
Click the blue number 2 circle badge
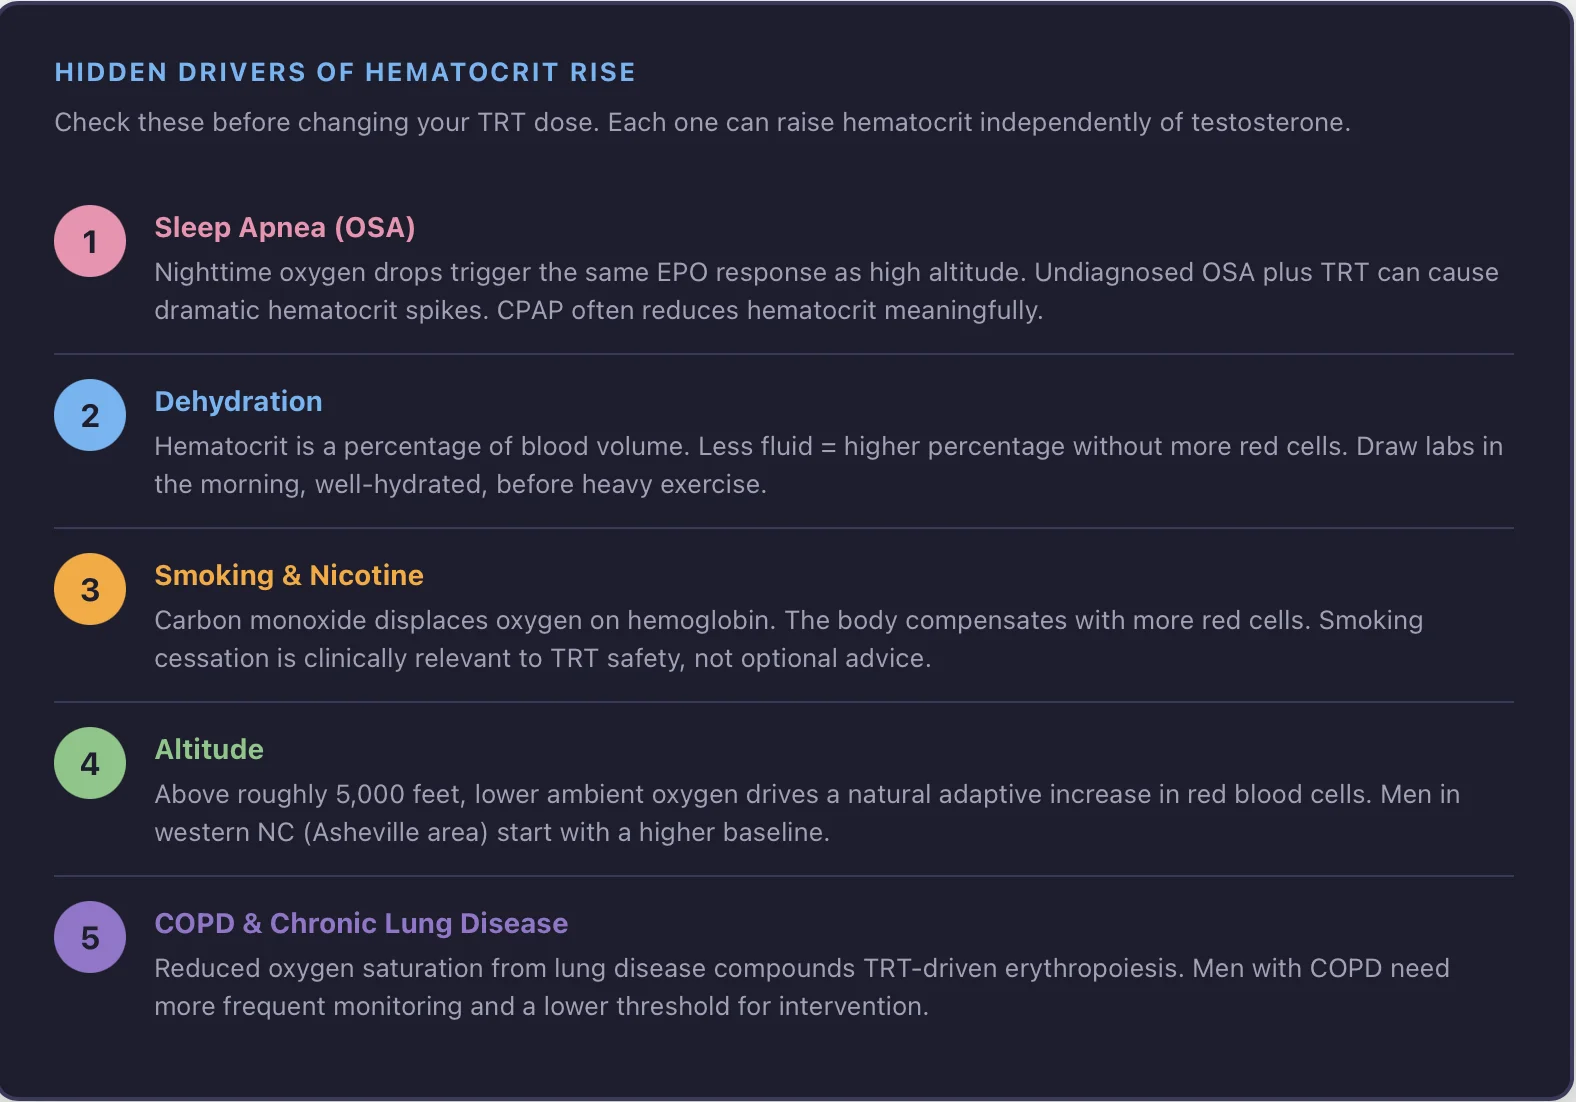tap(90, 415)
